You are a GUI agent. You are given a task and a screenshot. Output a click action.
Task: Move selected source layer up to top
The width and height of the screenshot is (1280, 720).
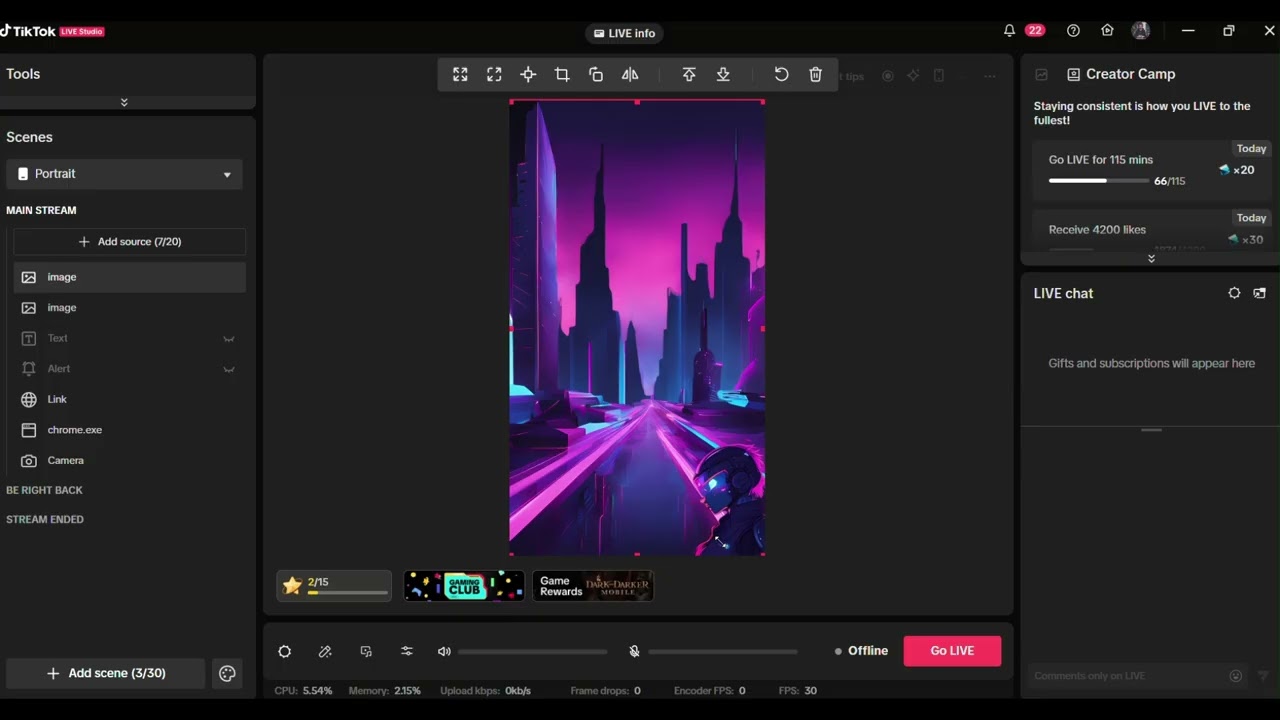[689, 75]
